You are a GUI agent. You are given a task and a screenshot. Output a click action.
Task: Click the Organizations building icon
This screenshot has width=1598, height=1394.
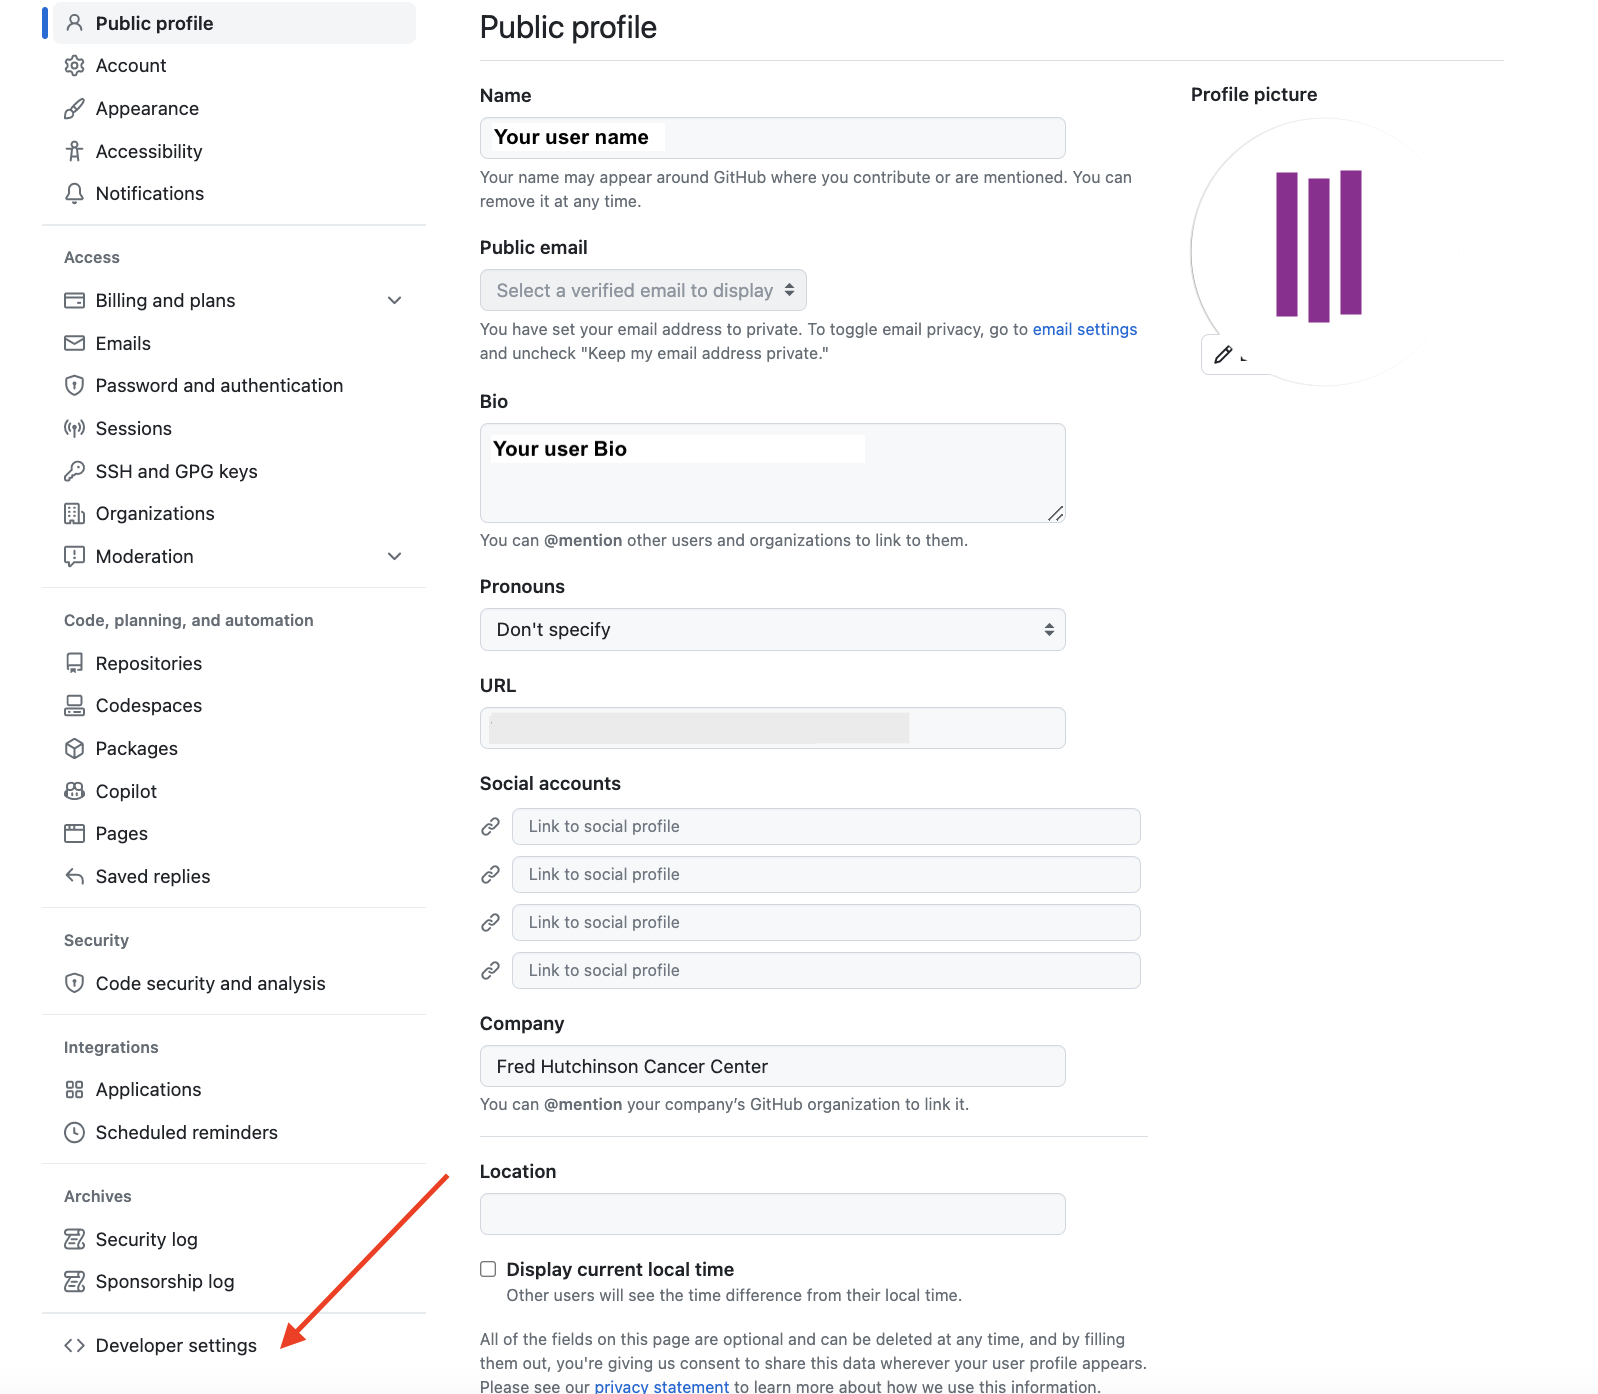click(x=75, y=513)
